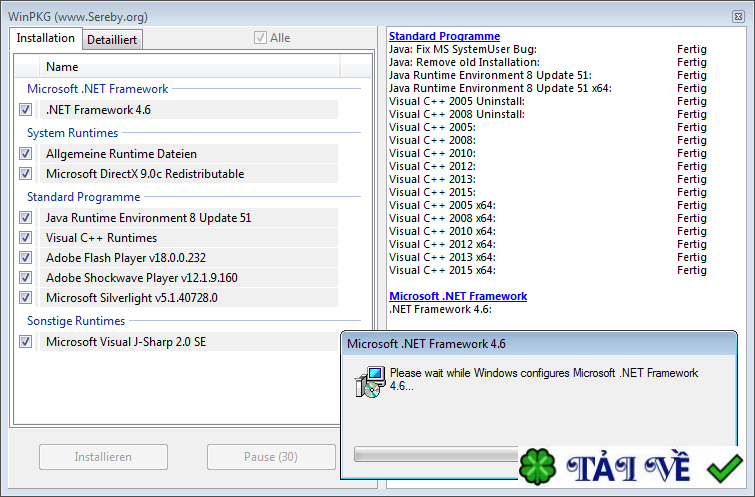Click the installer icon in .NET dialog

pos(370,381)
